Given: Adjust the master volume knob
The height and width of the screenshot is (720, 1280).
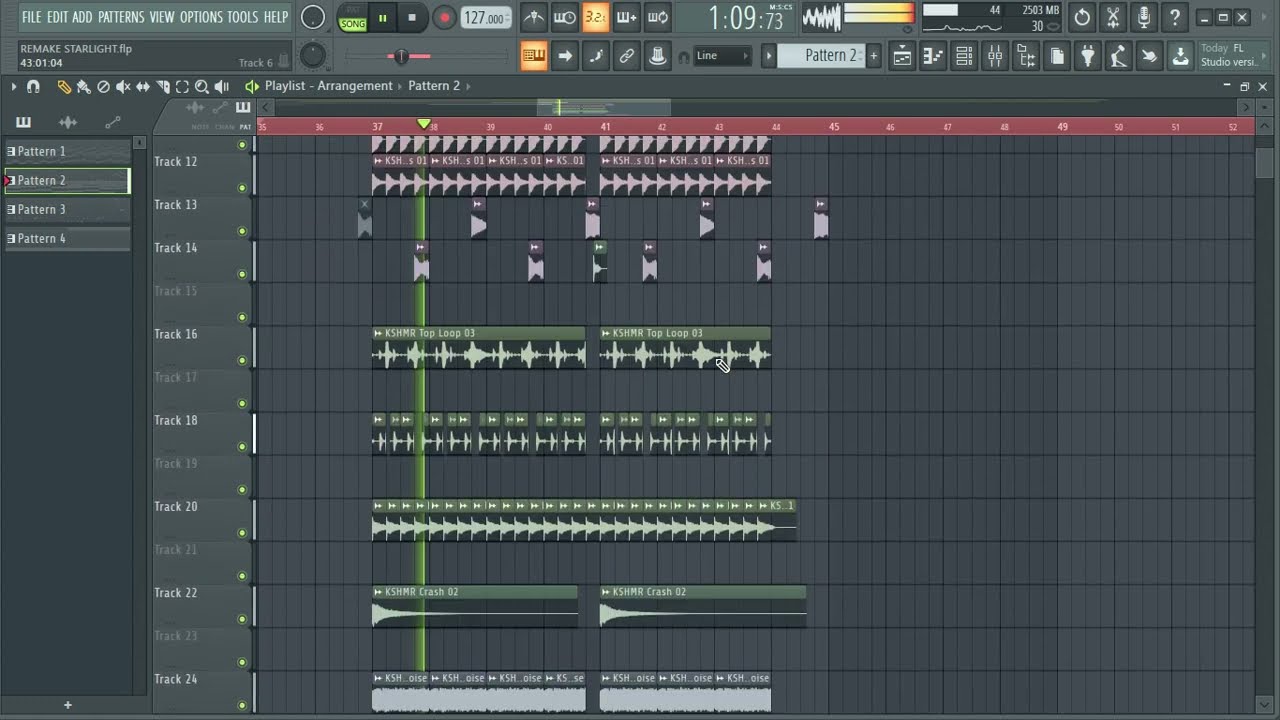Looking at the screenshot, I should (x=313, y=17).
